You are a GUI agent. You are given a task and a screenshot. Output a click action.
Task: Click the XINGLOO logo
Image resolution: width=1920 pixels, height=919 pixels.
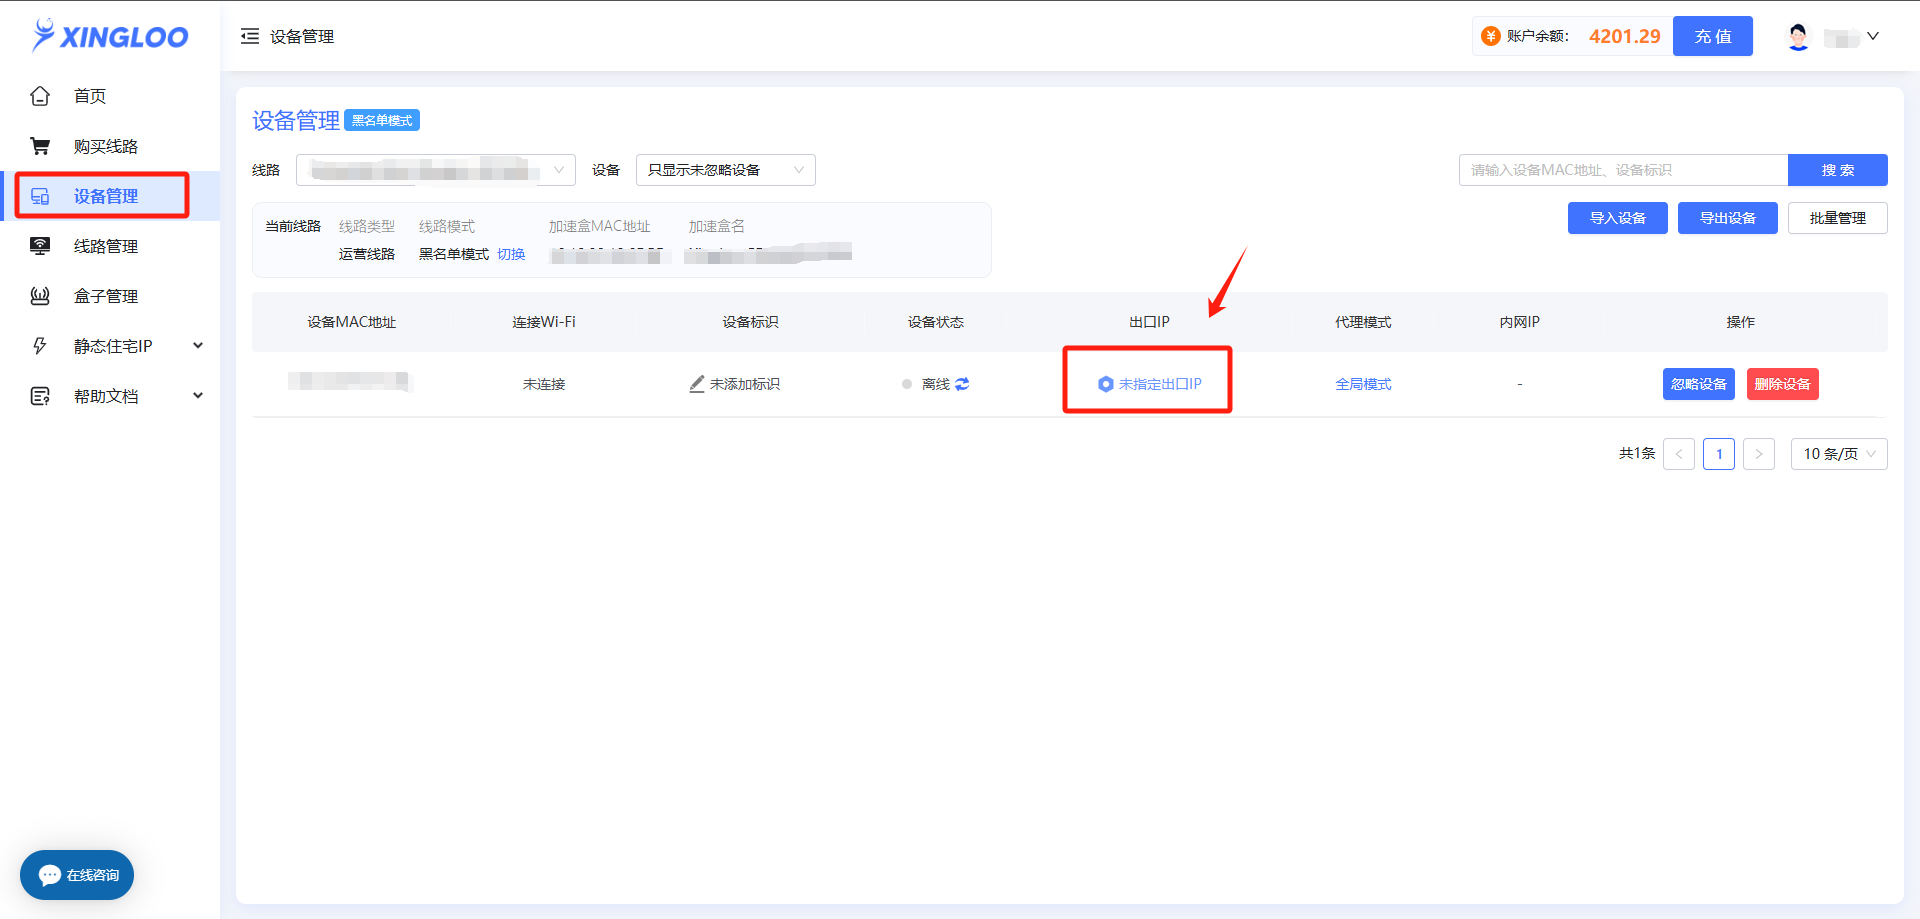point(110,36)
